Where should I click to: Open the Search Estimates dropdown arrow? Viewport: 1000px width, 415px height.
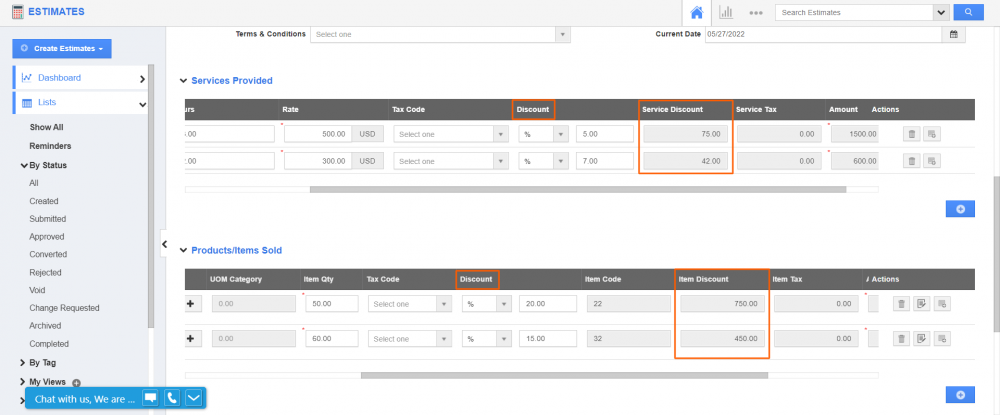click(x=940, y=12)
